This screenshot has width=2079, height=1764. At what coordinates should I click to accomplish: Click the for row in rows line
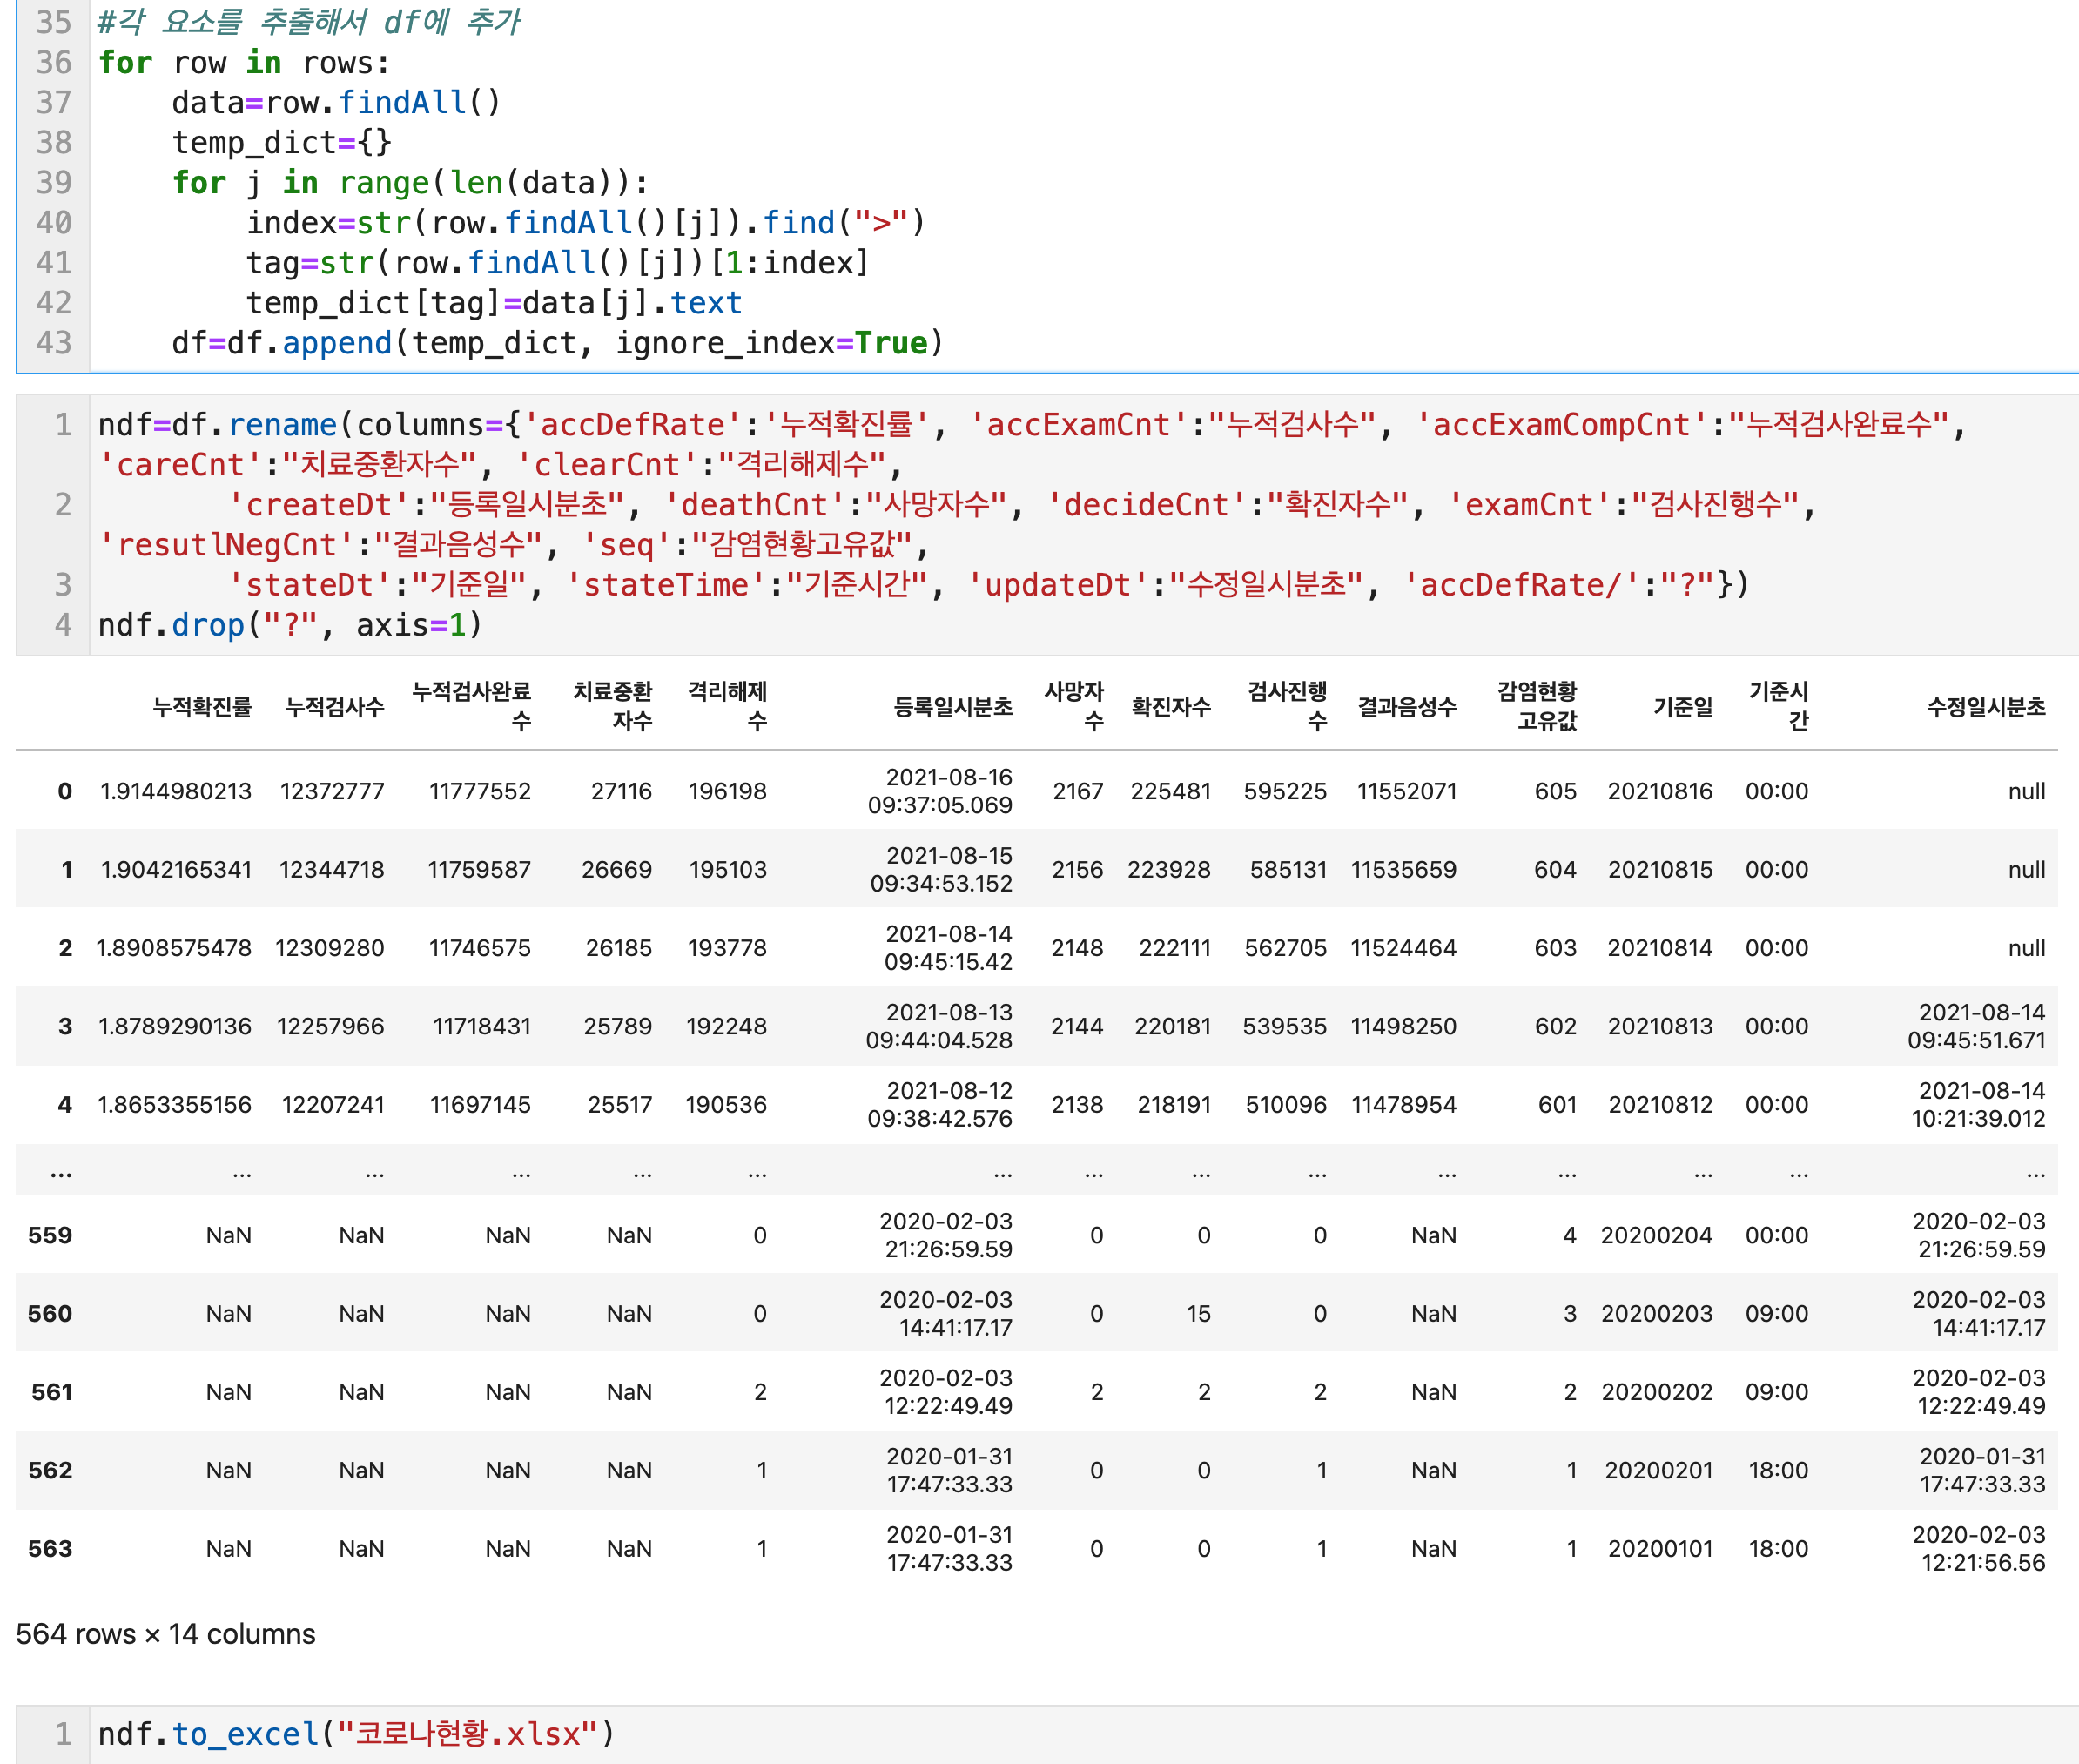click(x=243, y=63)
